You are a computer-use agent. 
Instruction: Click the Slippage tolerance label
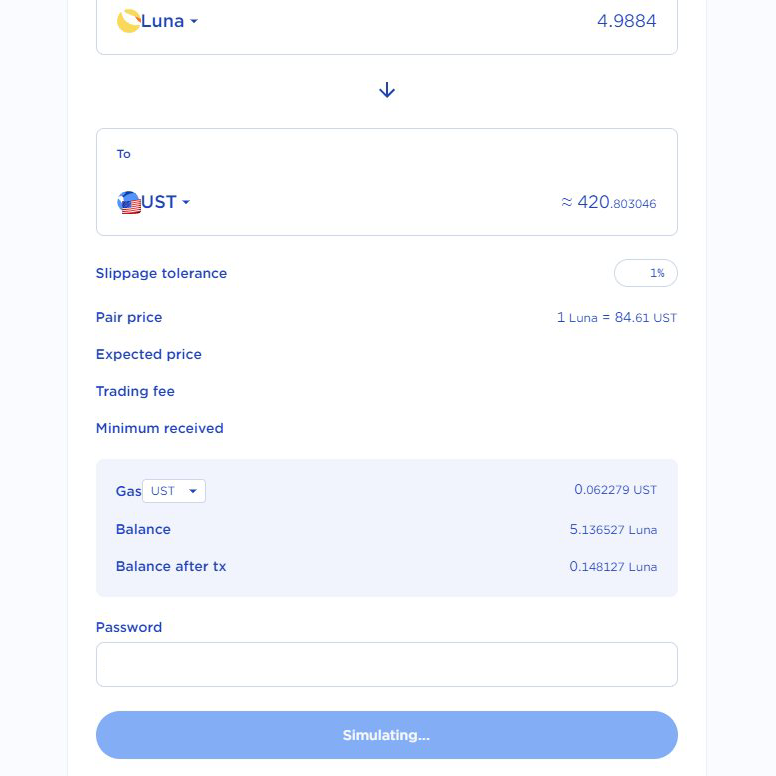[161, 273]
